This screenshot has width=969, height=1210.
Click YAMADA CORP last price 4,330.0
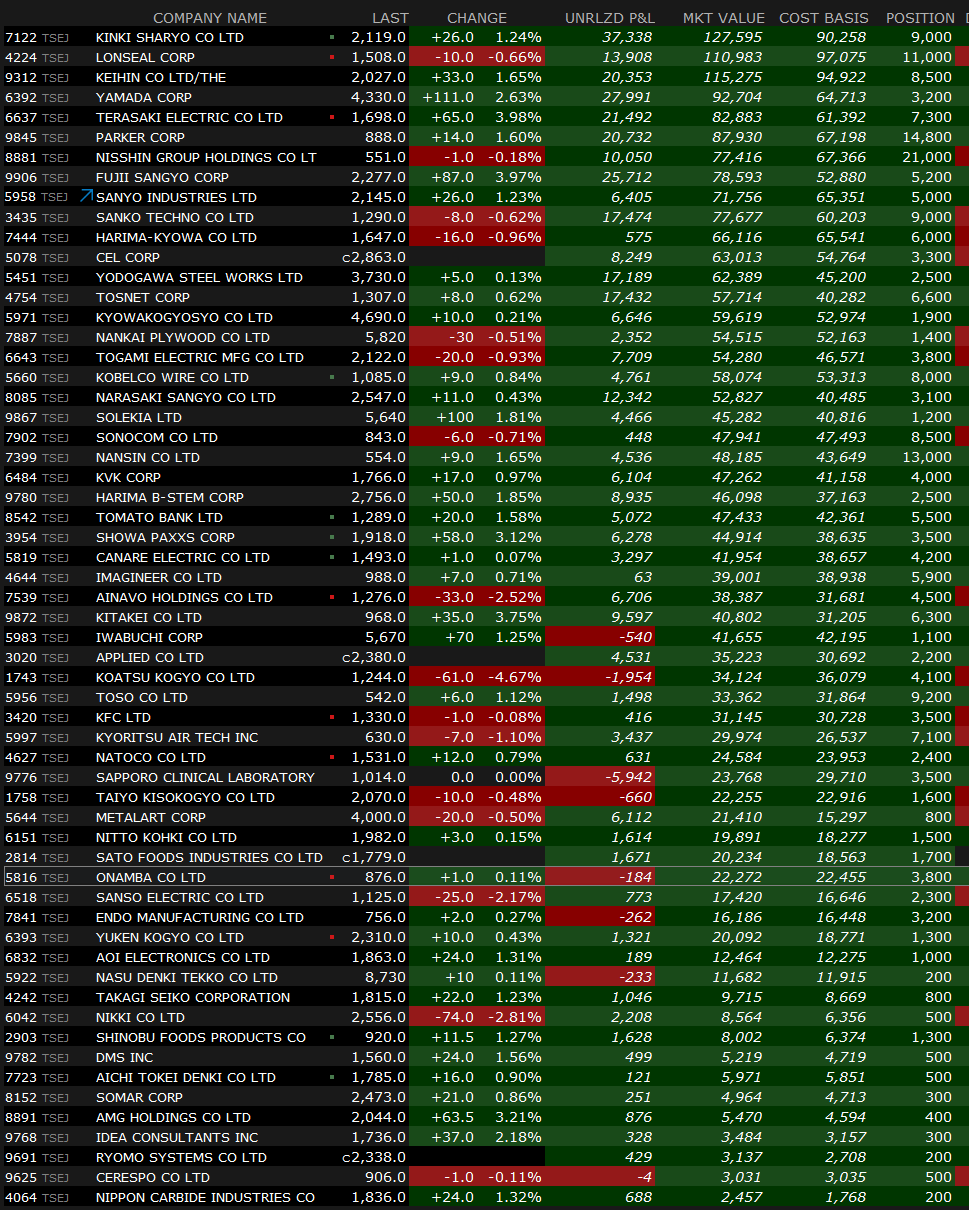point(378,97)
